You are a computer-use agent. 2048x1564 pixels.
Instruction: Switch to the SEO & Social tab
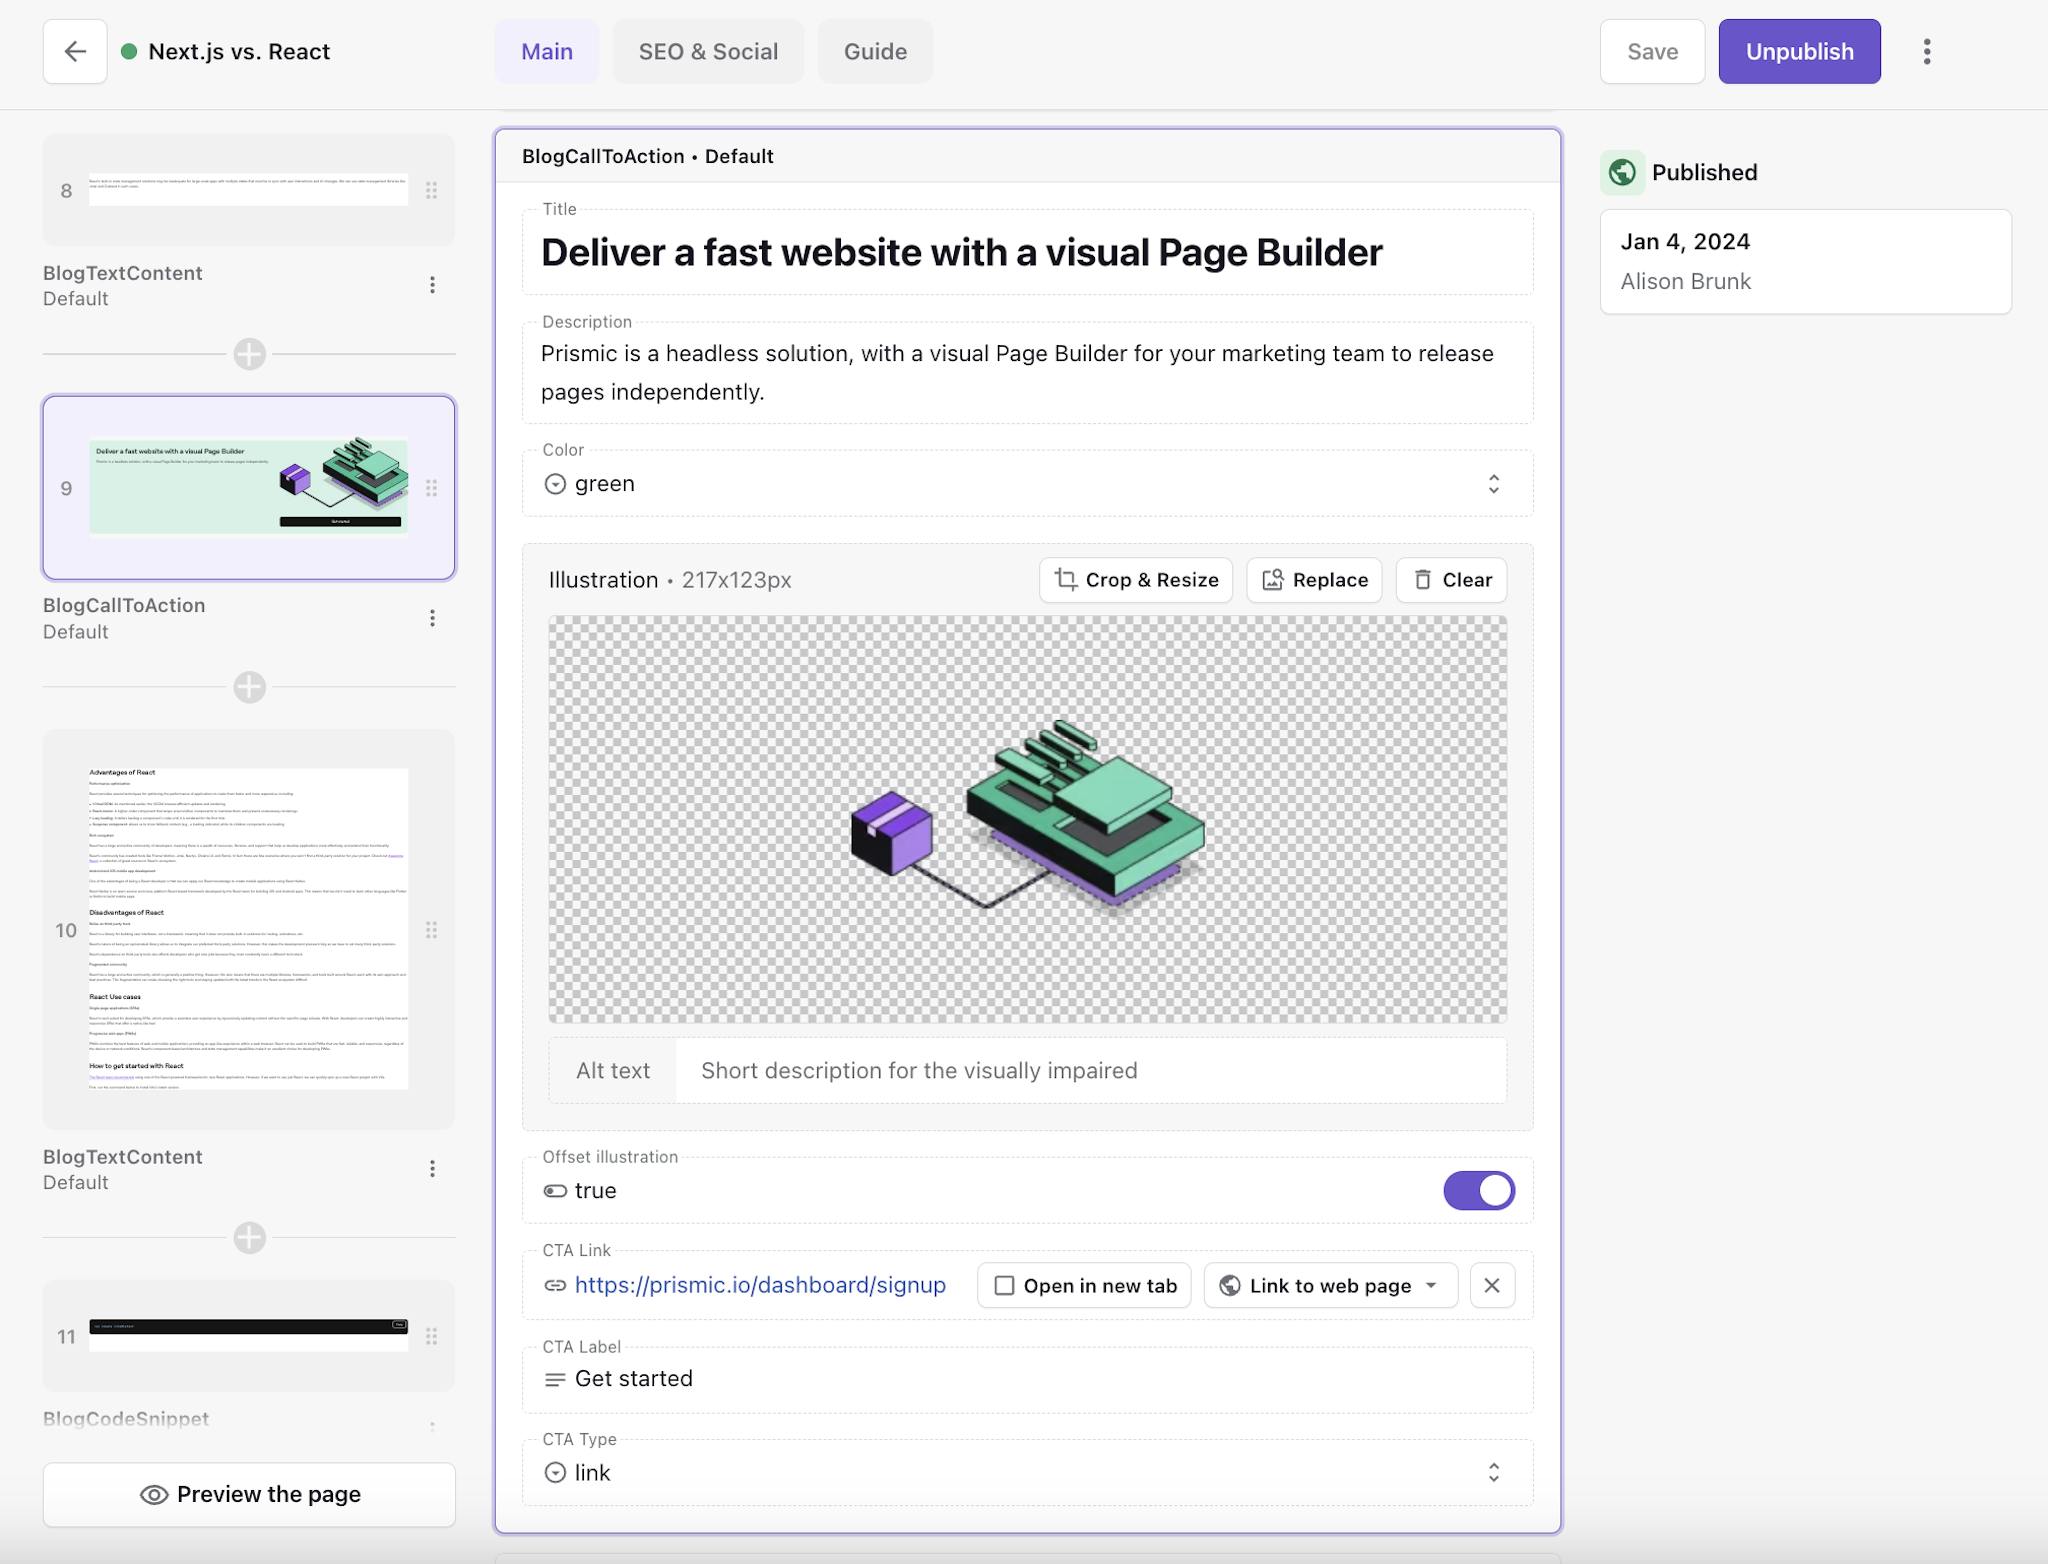tap(708, 51)
